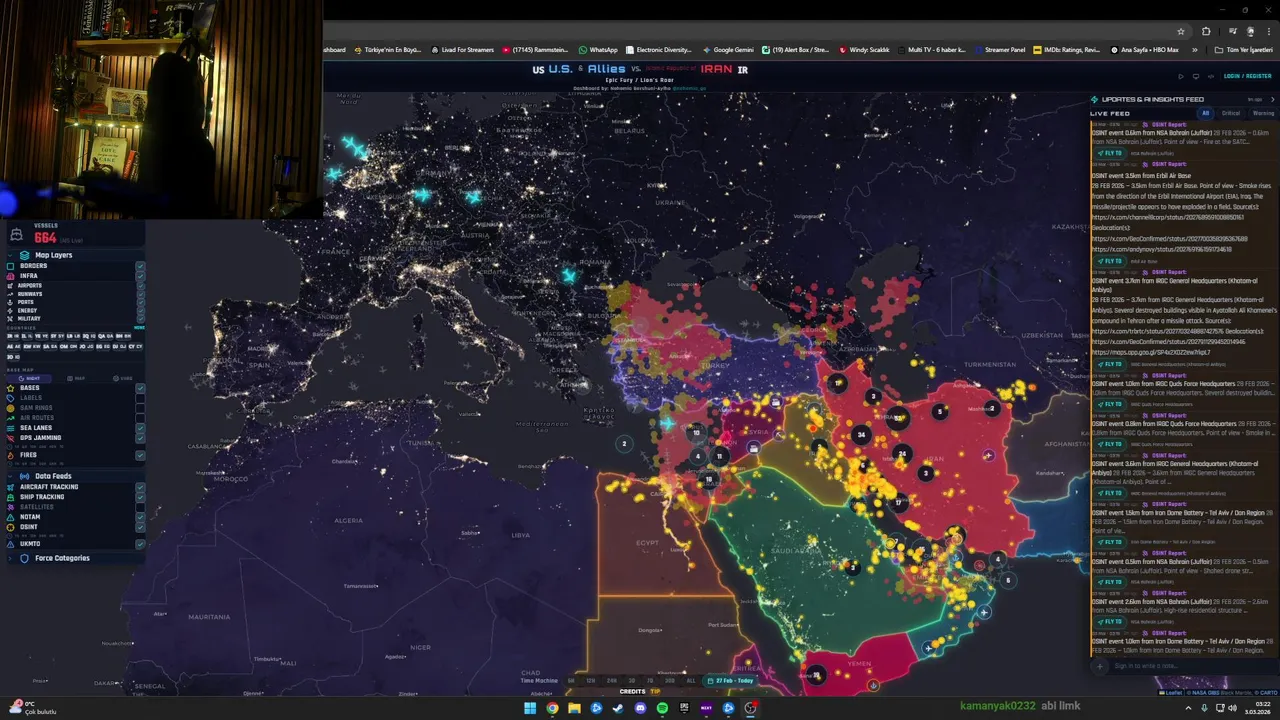
Task: Click the Borders square icon
Action: (x=11, y=266)
